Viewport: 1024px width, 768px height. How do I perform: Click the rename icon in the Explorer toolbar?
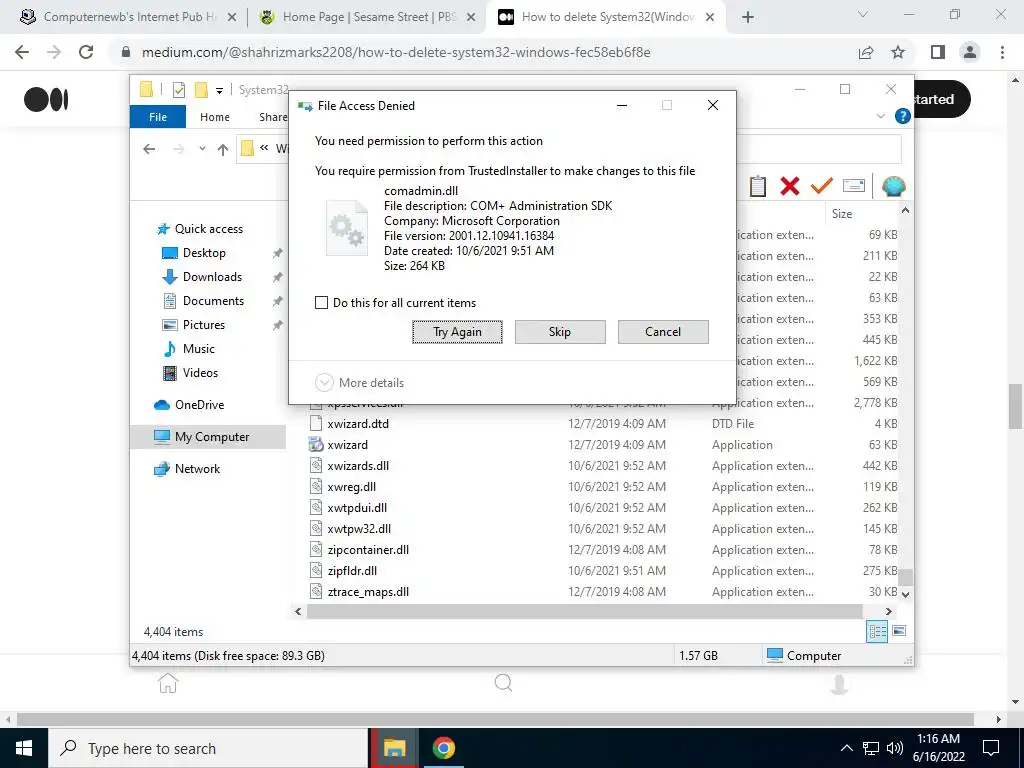[x=854, y=186]
